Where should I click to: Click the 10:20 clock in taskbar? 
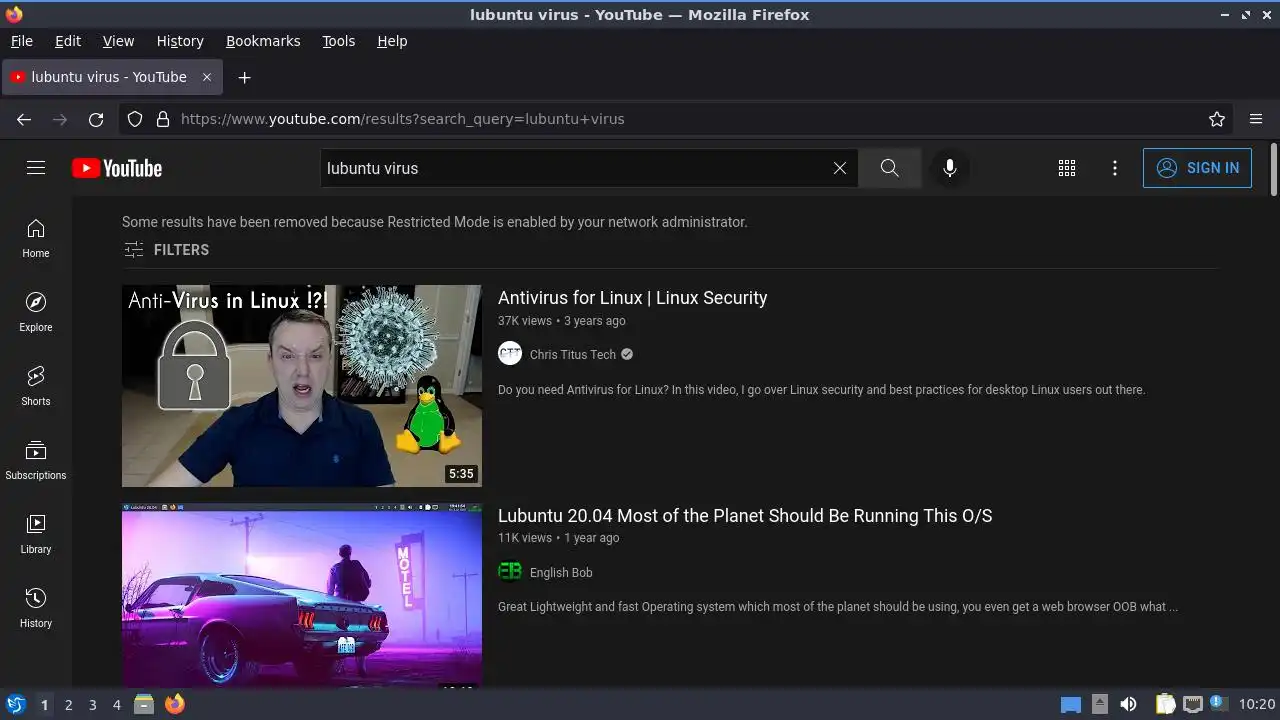1257,704
